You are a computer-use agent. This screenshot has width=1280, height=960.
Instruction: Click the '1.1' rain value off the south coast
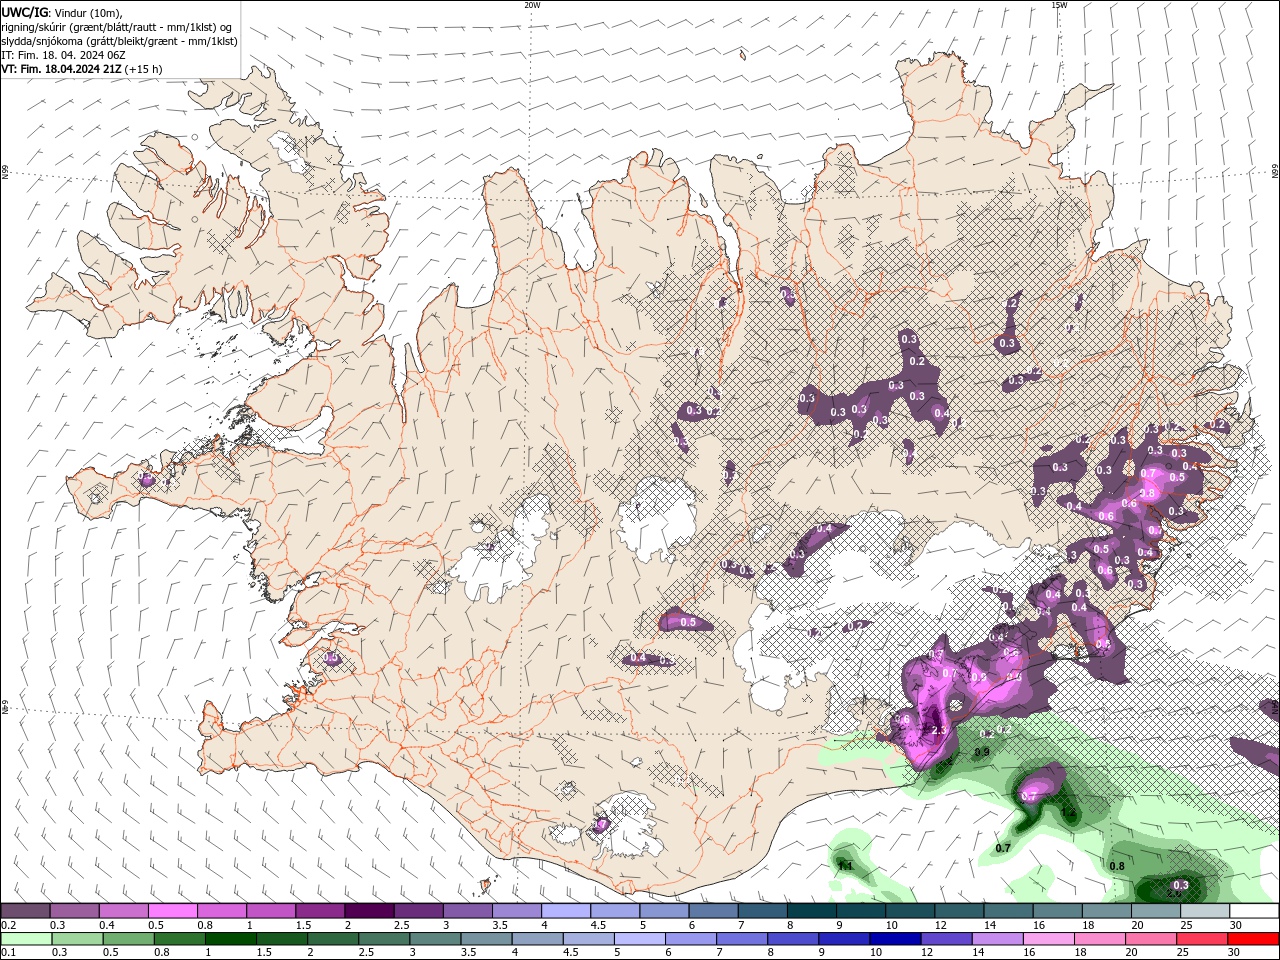click(844, 866)
